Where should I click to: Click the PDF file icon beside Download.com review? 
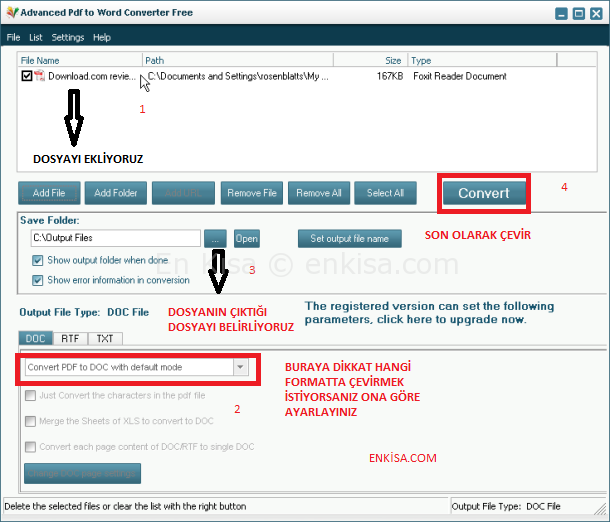click(40, 75)
